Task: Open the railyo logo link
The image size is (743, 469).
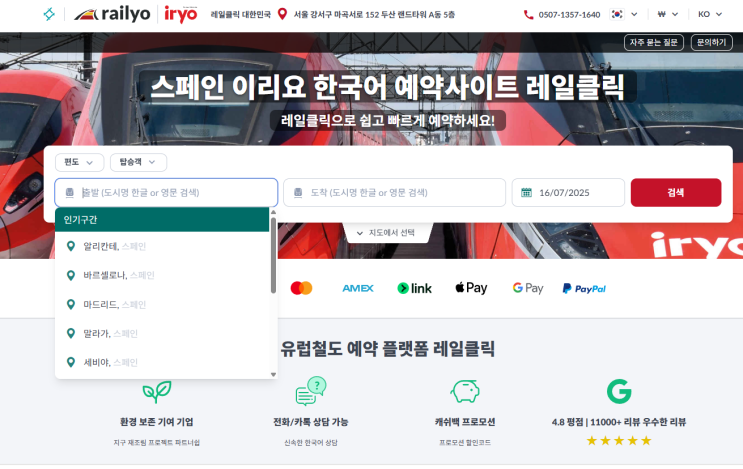Action: click(112, 14)
